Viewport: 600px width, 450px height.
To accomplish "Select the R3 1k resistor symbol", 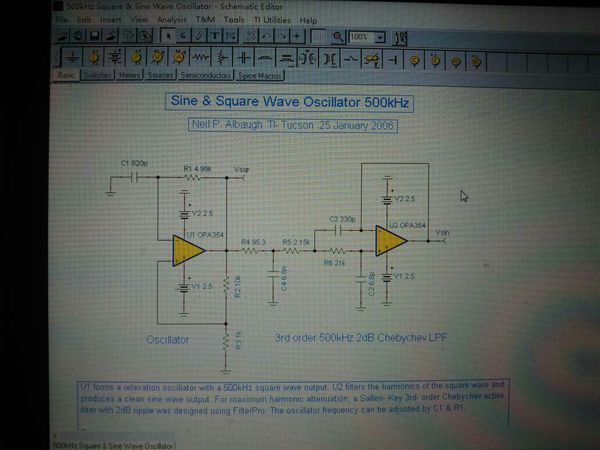I will pos(226,343).
